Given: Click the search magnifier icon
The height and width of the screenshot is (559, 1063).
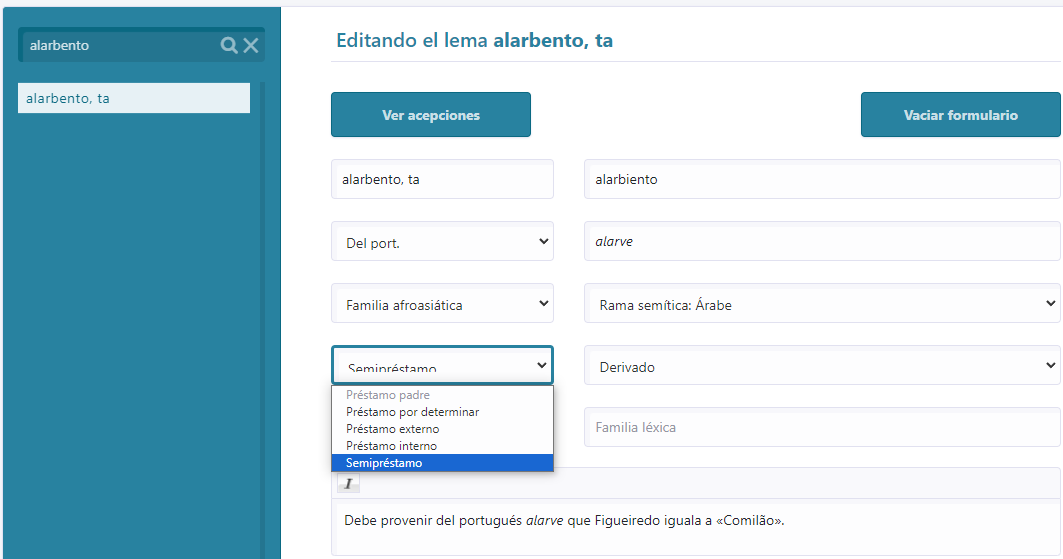Looking at the screenshot, I should [x=229, y=45].
